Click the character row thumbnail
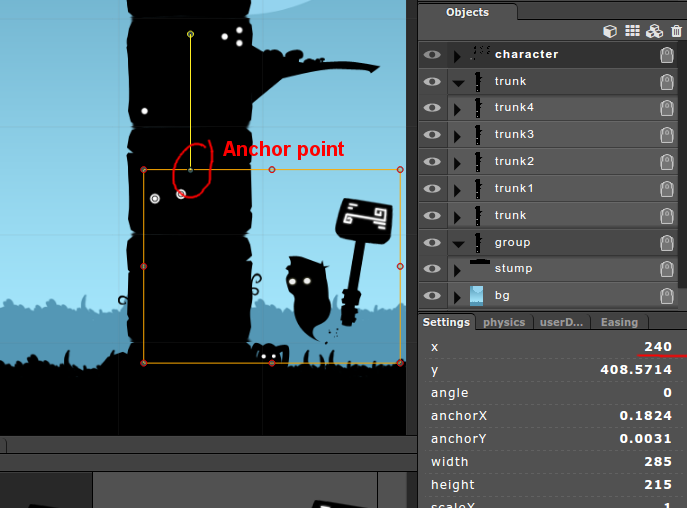 [480, 53]
